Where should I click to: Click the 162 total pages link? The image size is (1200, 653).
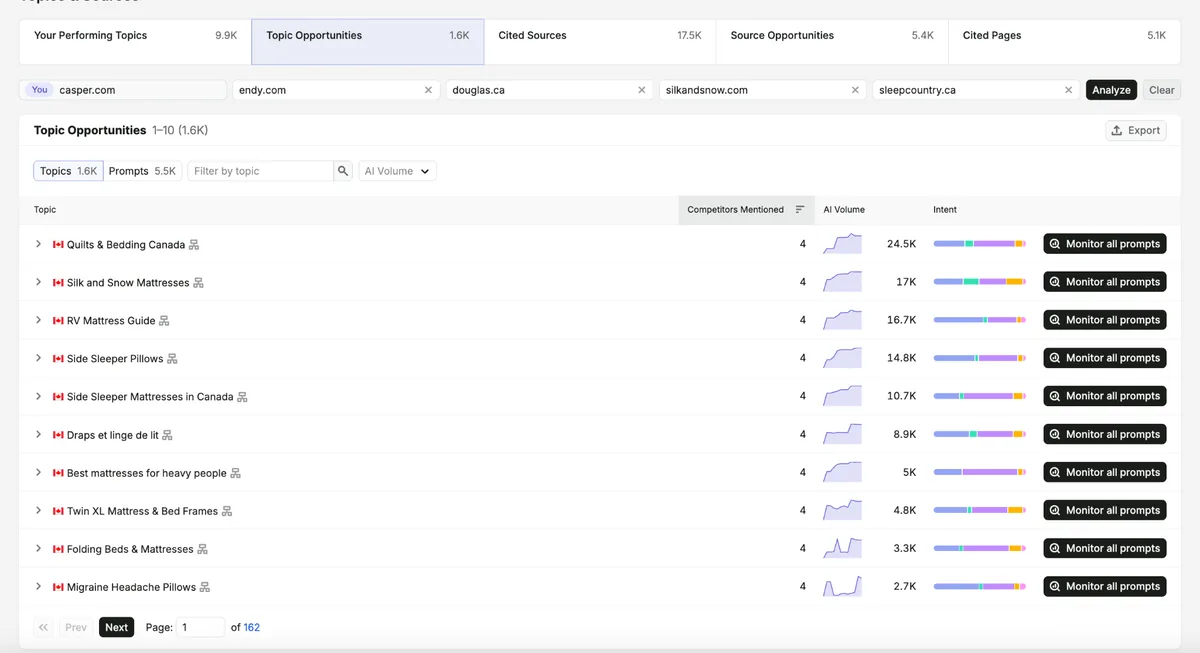click(252, 627)
